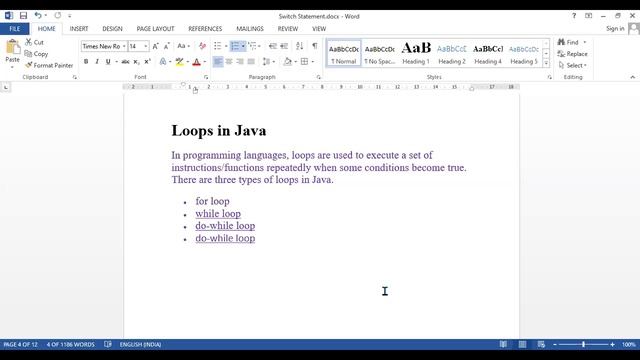640x360 pixels.
Task: Apply superscript formatting
Action: pos(147,62)
